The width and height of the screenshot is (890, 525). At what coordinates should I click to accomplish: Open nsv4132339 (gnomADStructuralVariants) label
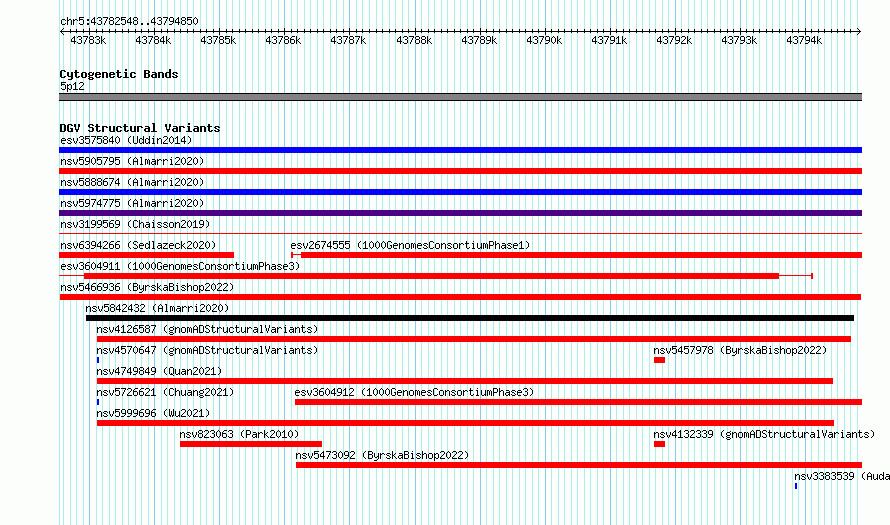[764, 434]
